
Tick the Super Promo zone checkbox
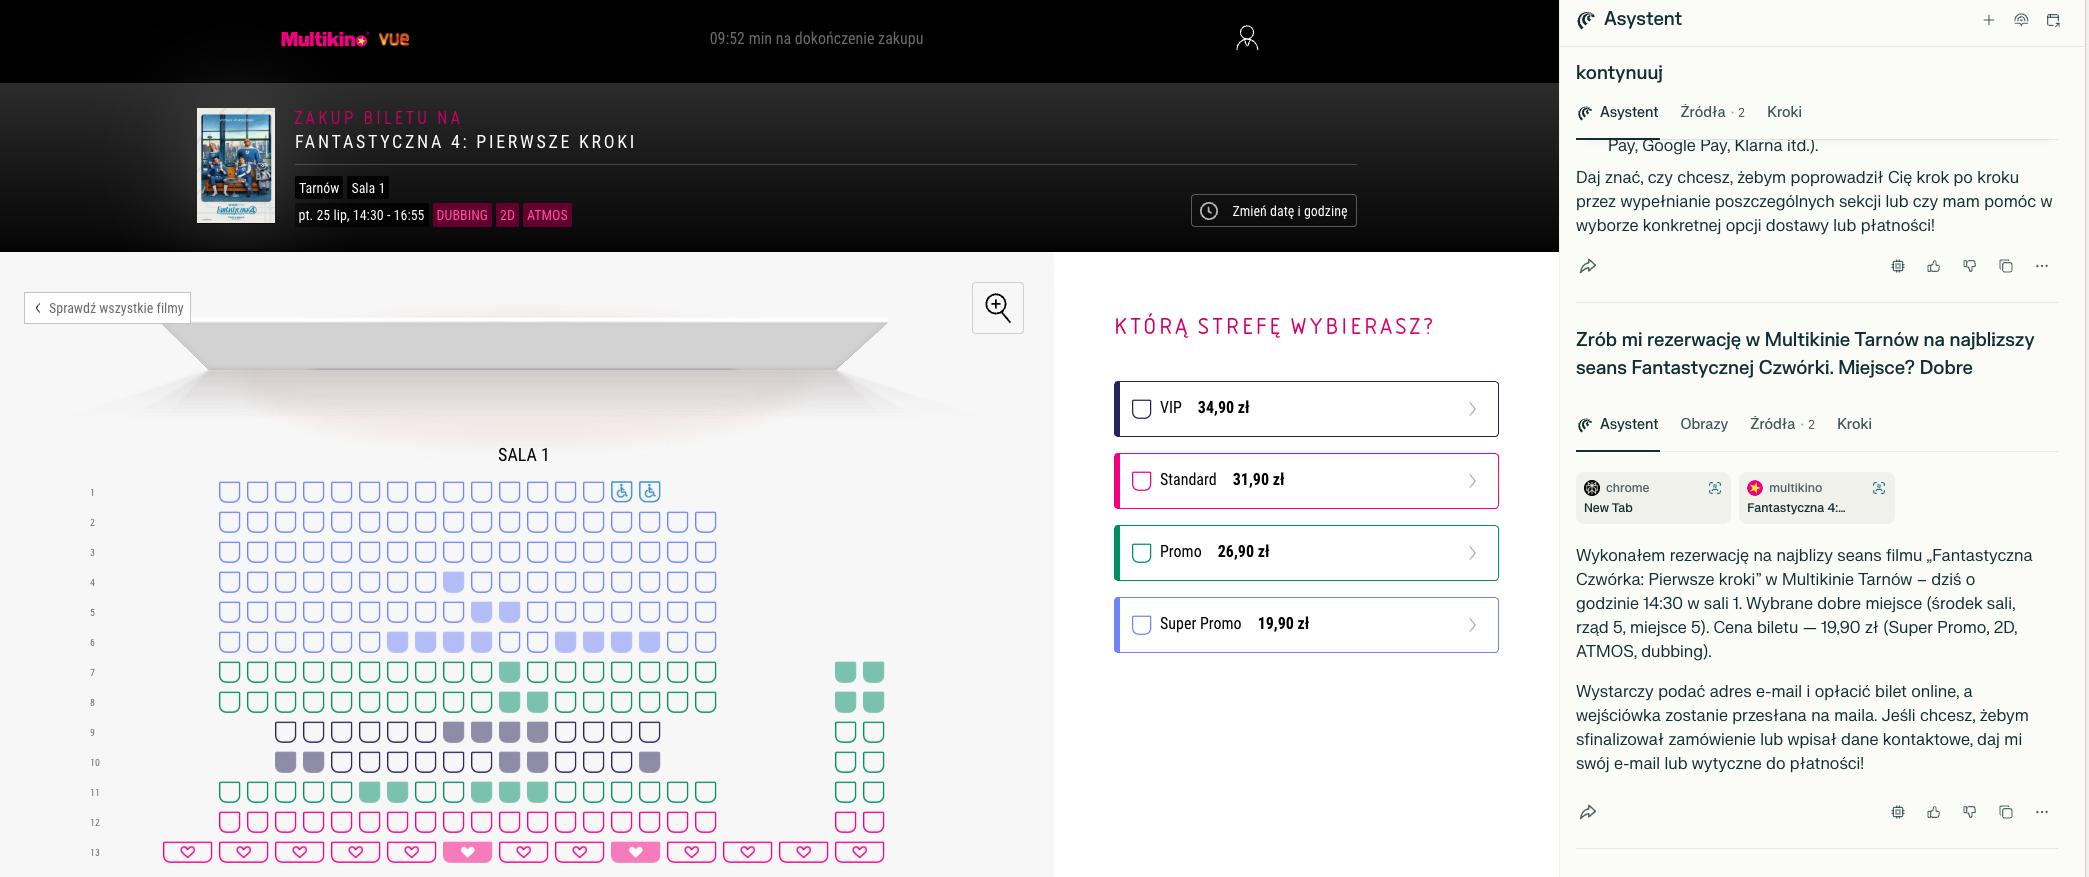(x=1142, y=624)
